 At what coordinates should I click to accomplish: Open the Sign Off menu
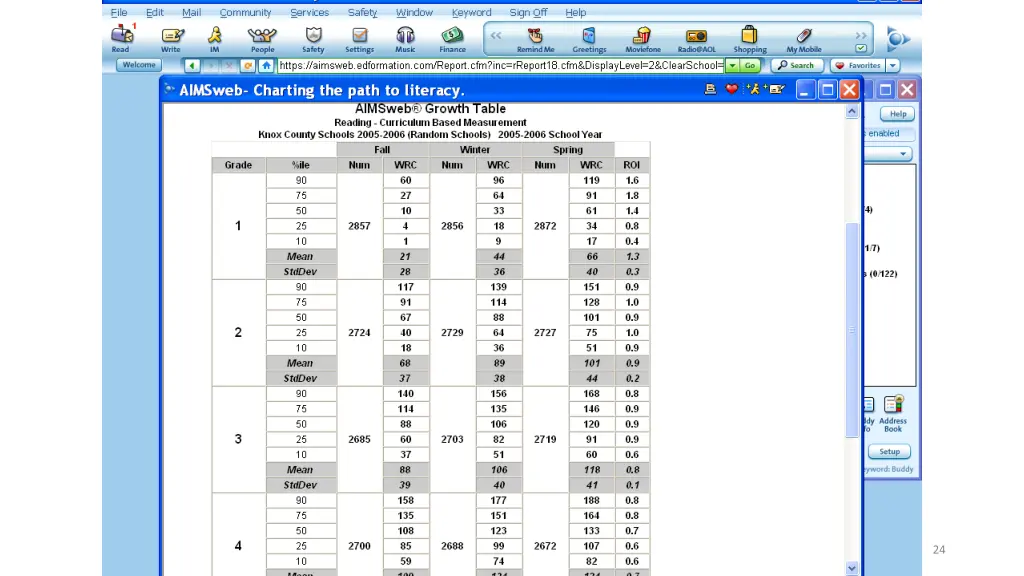point(528,12)
